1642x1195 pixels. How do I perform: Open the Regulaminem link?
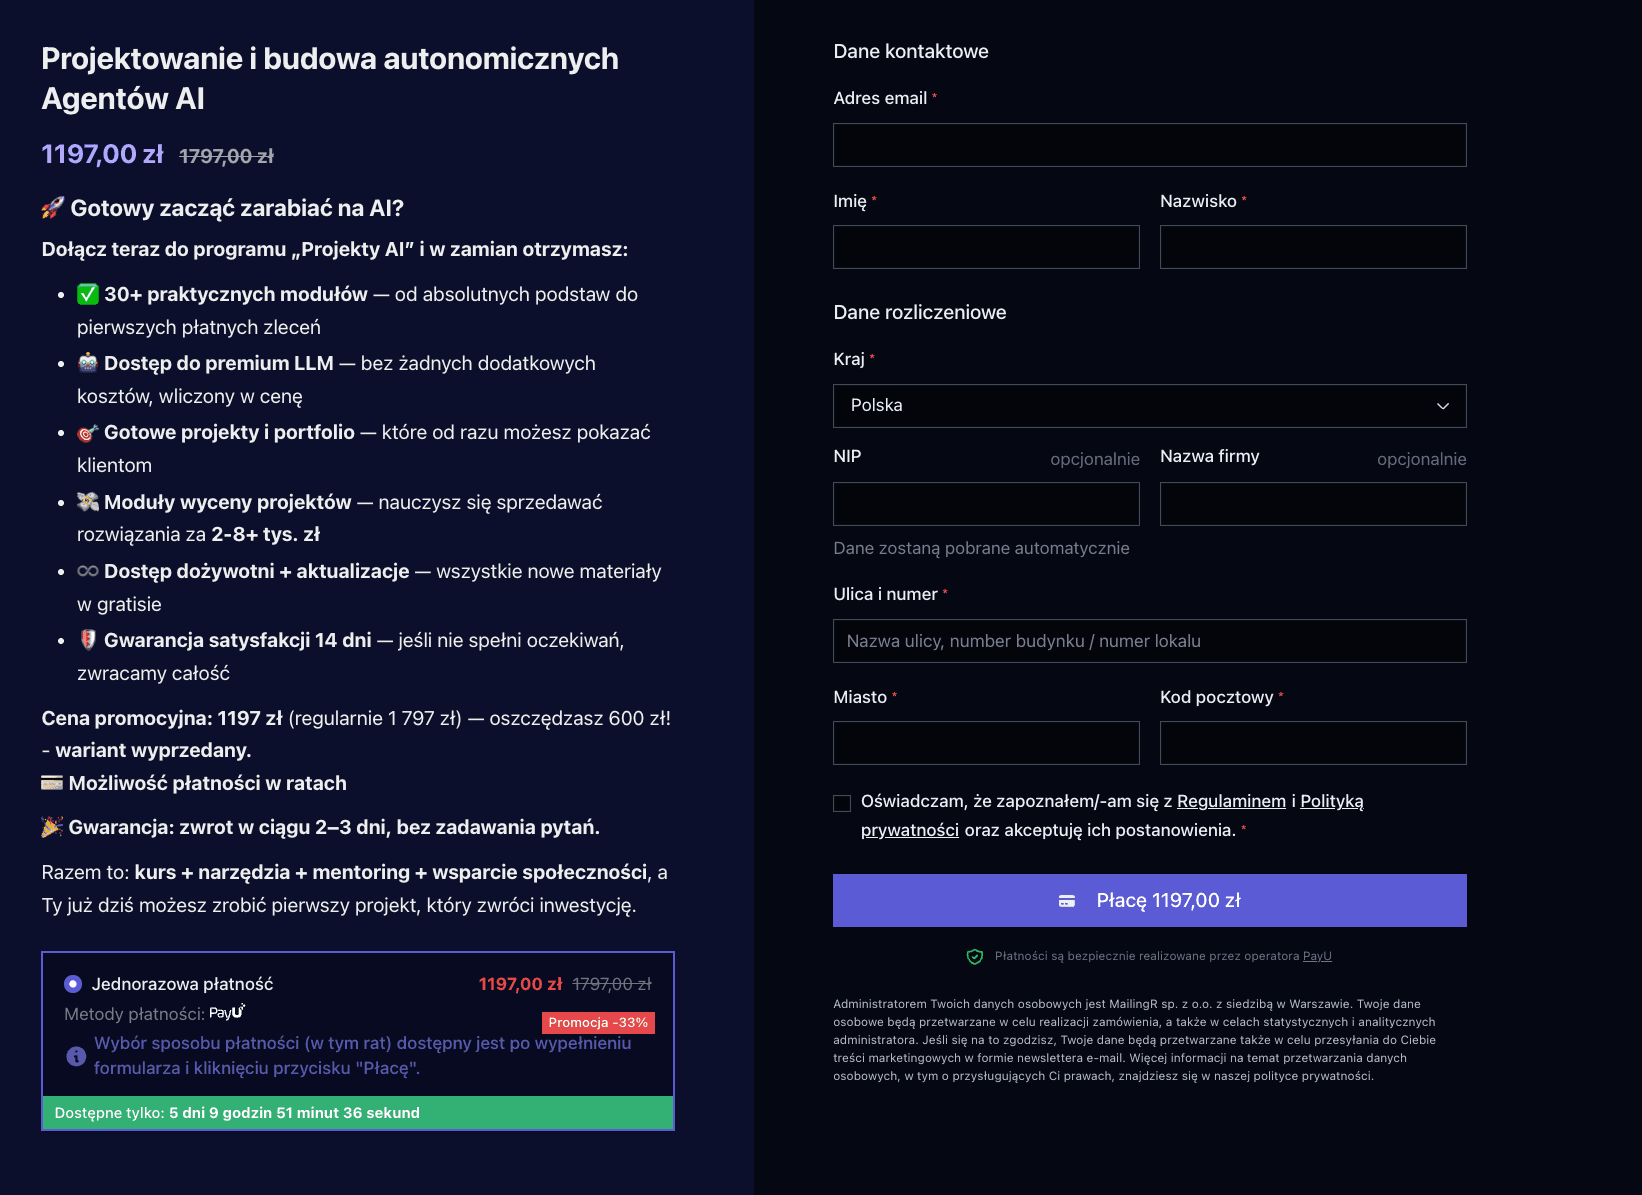tap(1231, 801)
